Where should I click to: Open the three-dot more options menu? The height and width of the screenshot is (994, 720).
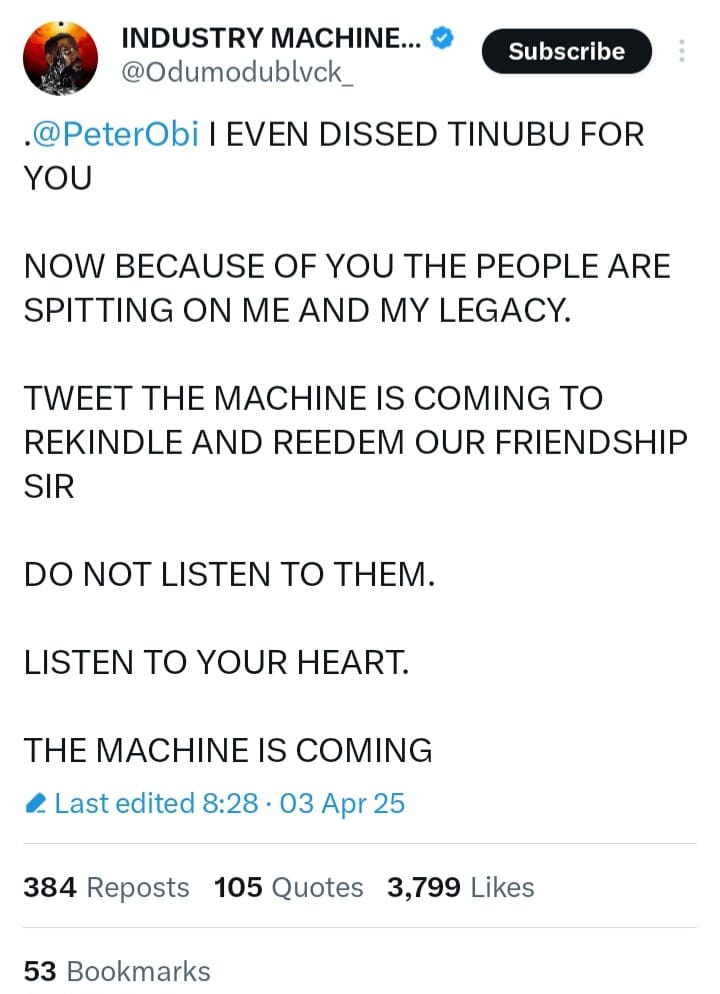pyautogui.click(x=682, y=51)
